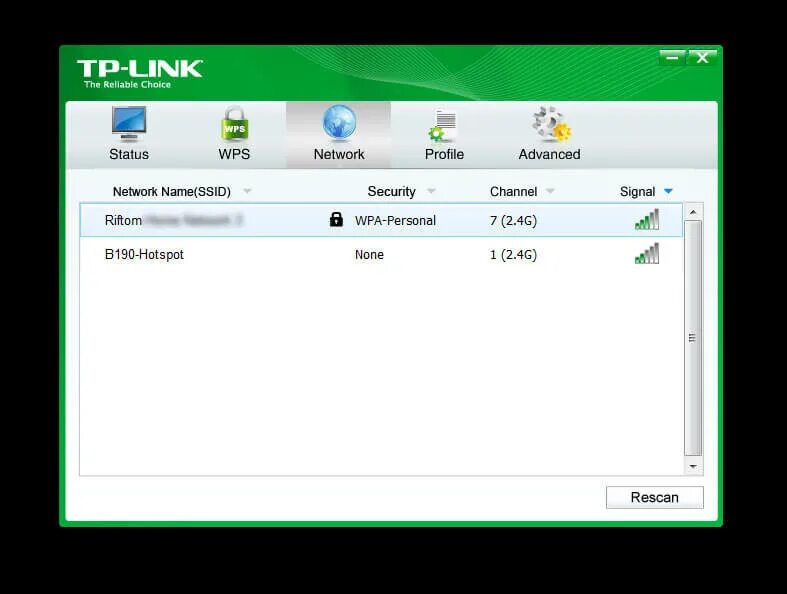The width and height of the screenshot is (787, 594).
Task: Sort by Signal column blue arrow
Action: (668, 191)
